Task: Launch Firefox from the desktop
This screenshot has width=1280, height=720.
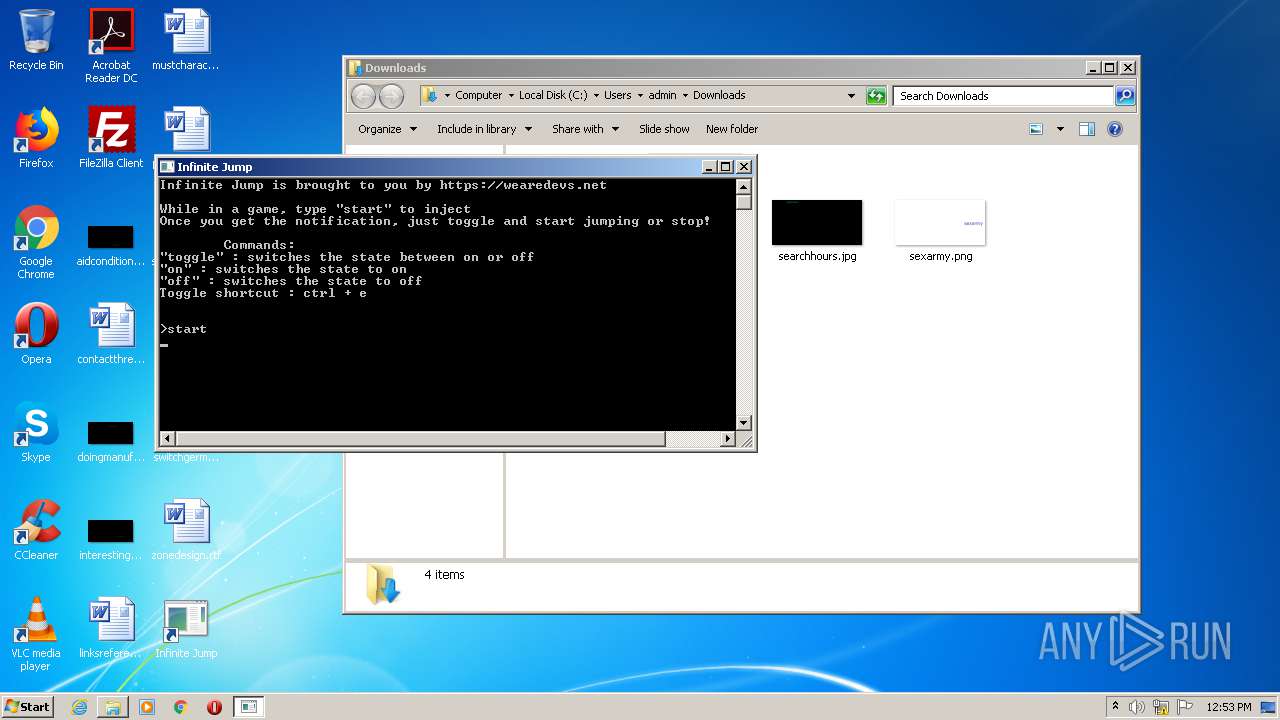Action: 36,138
